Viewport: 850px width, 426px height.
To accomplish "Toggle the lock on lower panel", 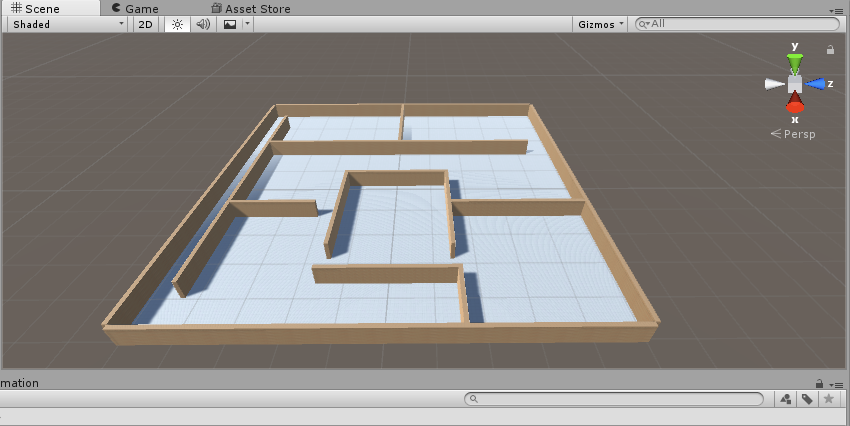I will click(820, 384).
